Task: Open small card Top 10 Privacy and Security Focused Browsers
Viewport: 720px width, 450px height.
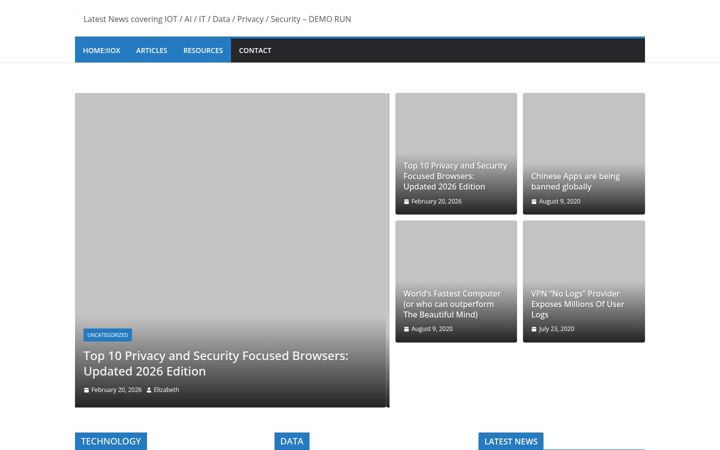Action: (455, 176)
